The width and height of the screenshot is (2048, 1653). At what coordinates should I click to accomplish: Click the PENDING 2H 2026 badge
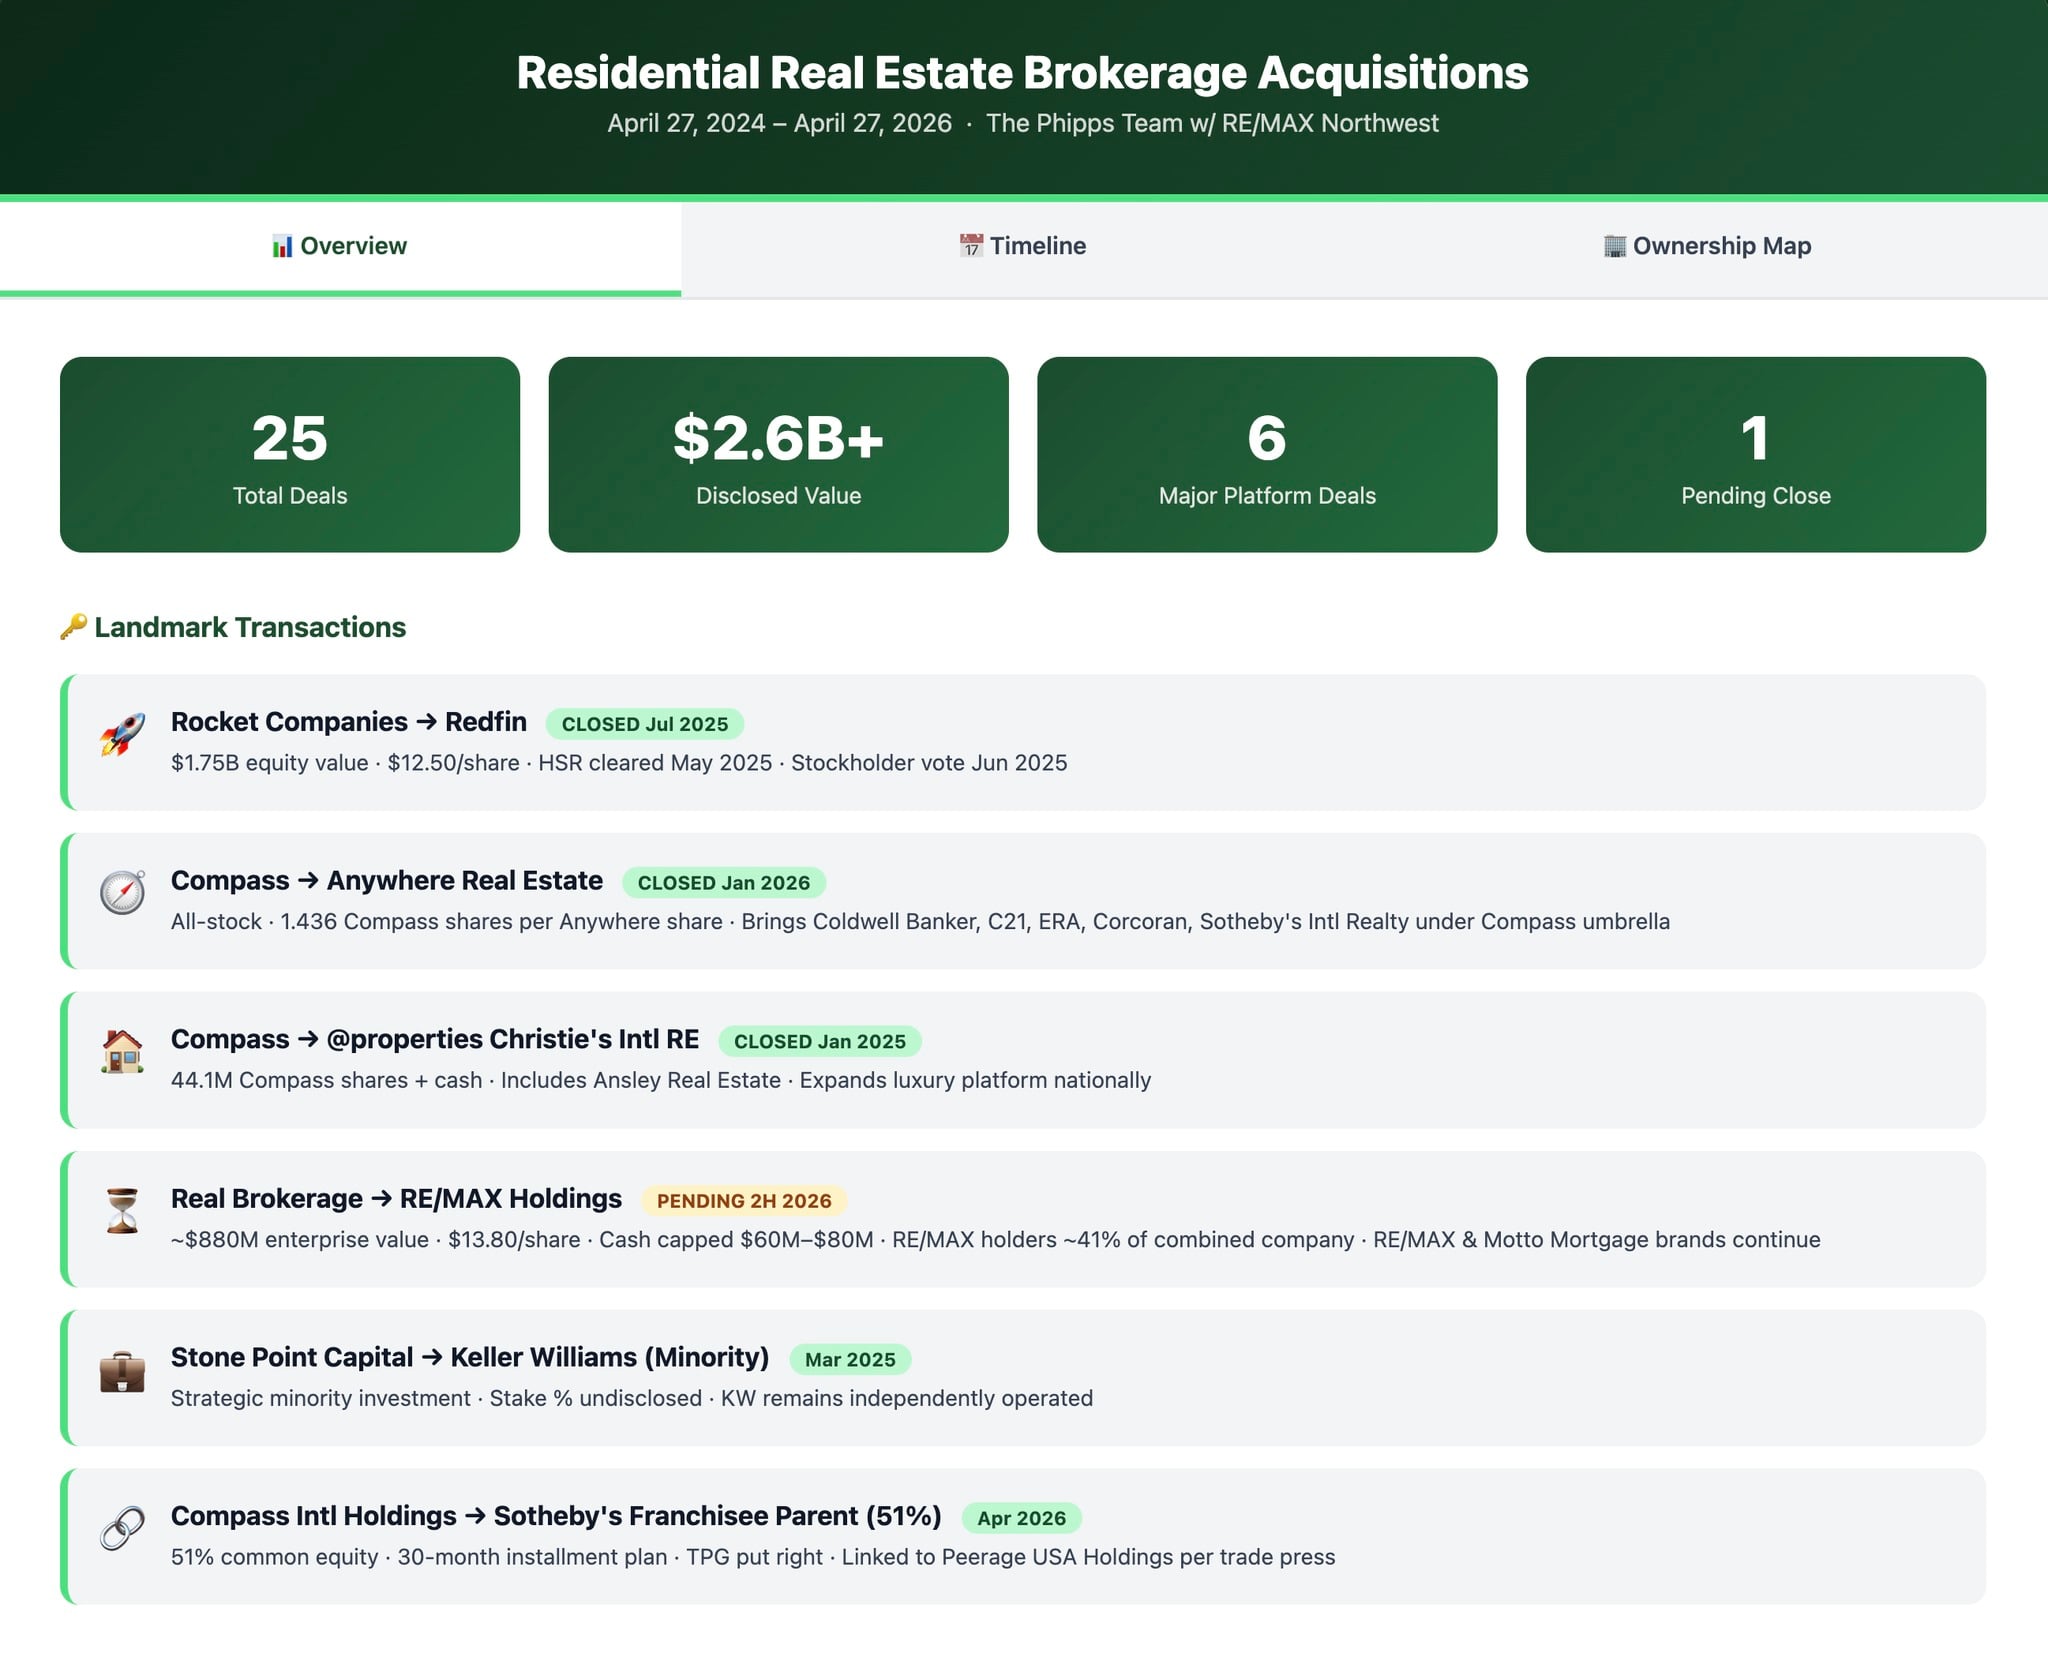pyautogui.click(x=743, y=1201)
